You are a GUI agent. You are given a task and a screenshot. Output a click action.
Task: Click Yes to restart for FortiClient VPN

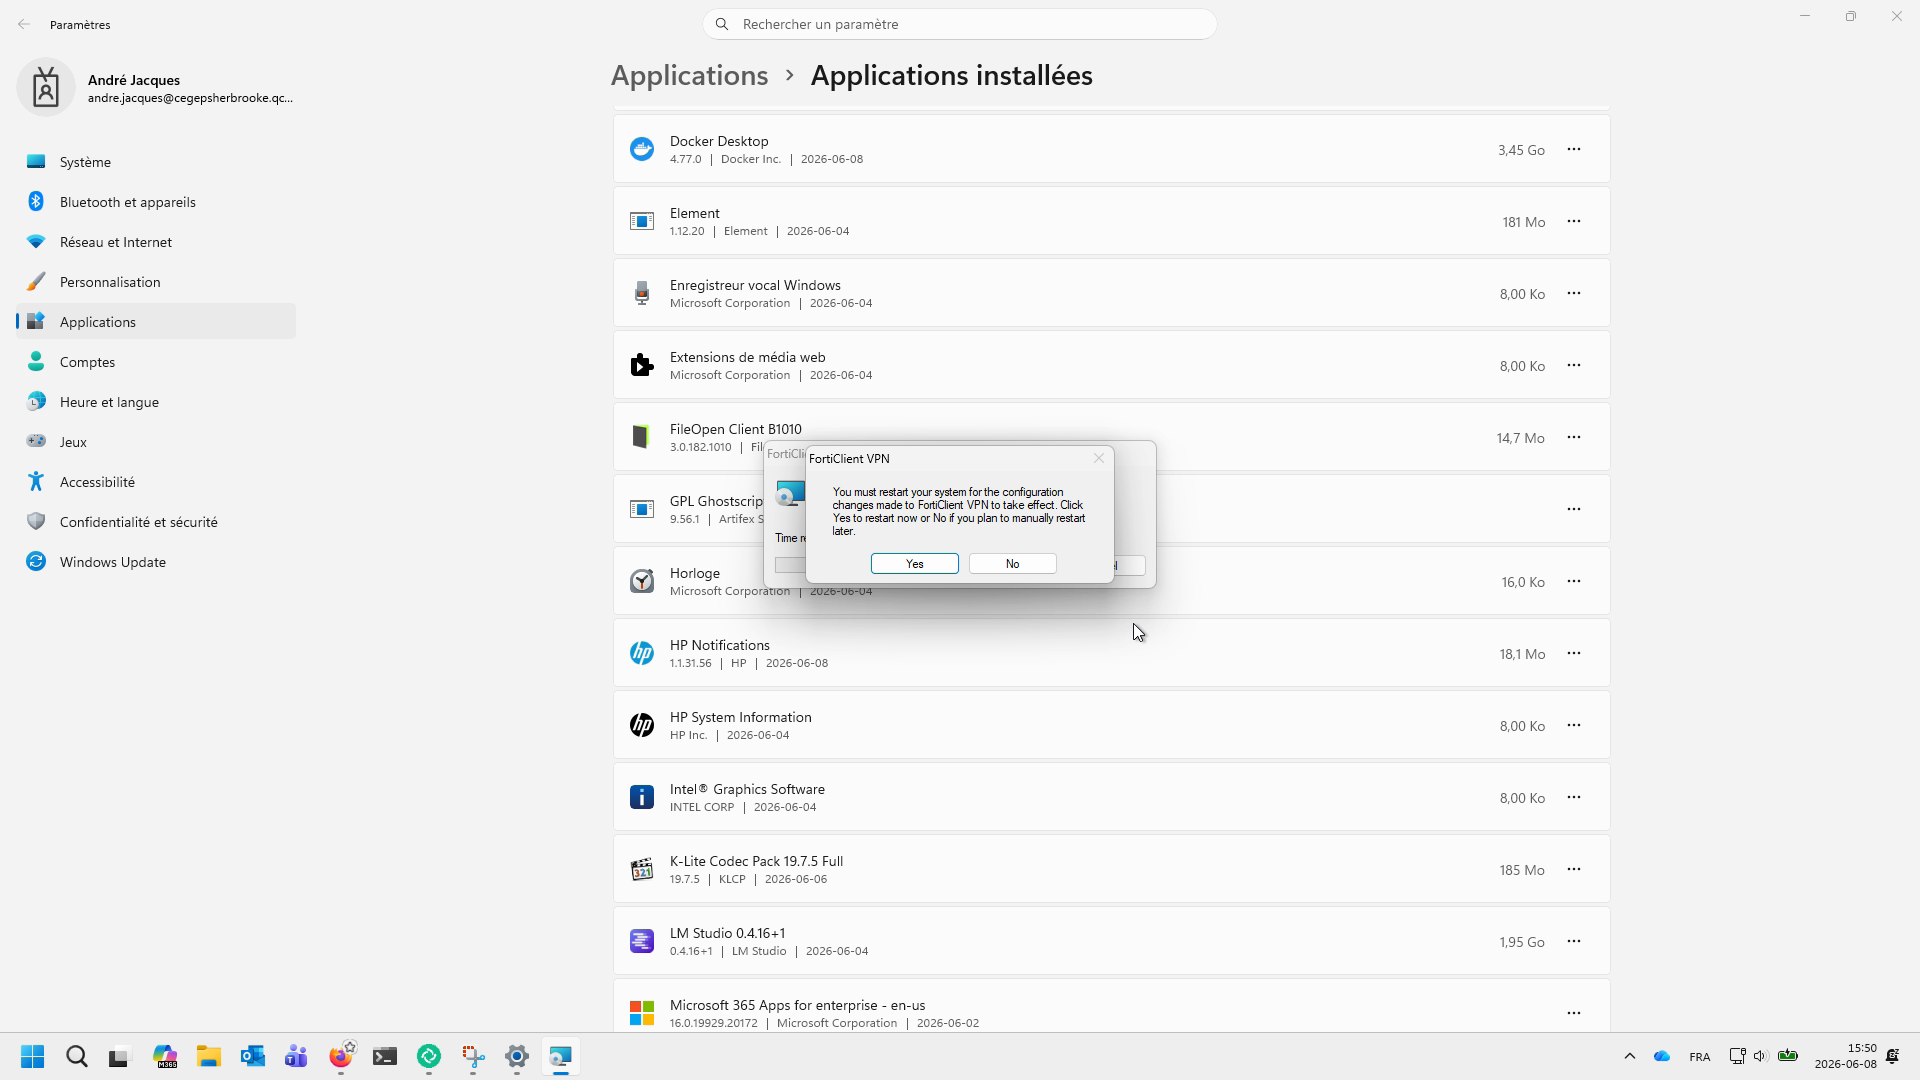(914, 564)
